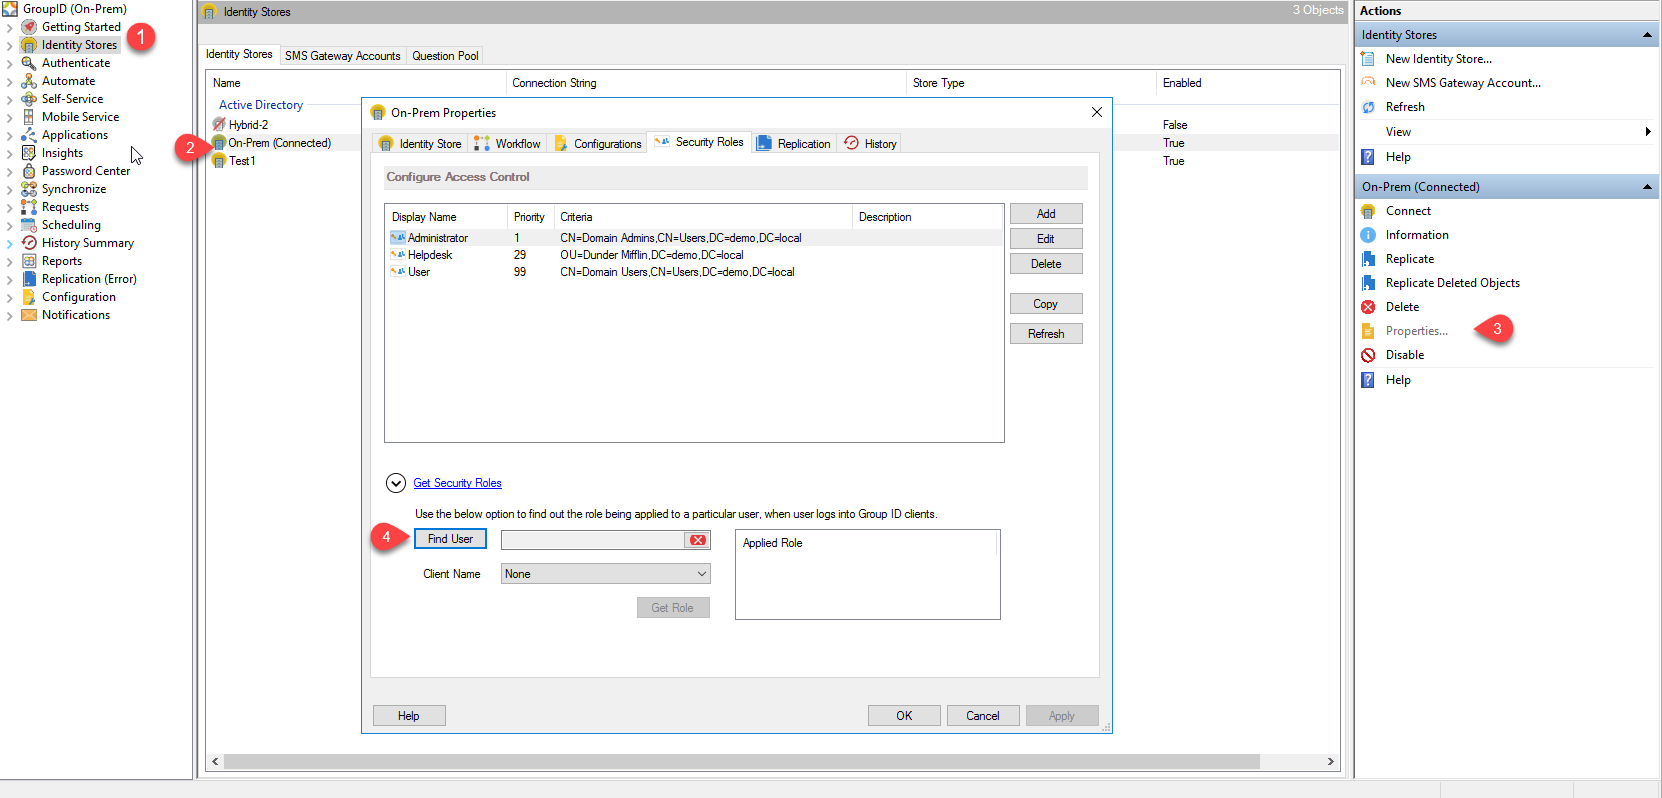Open the Replication (Error) icon
Viewport: 1662px width, 798px height.
(x=29, y=279)
